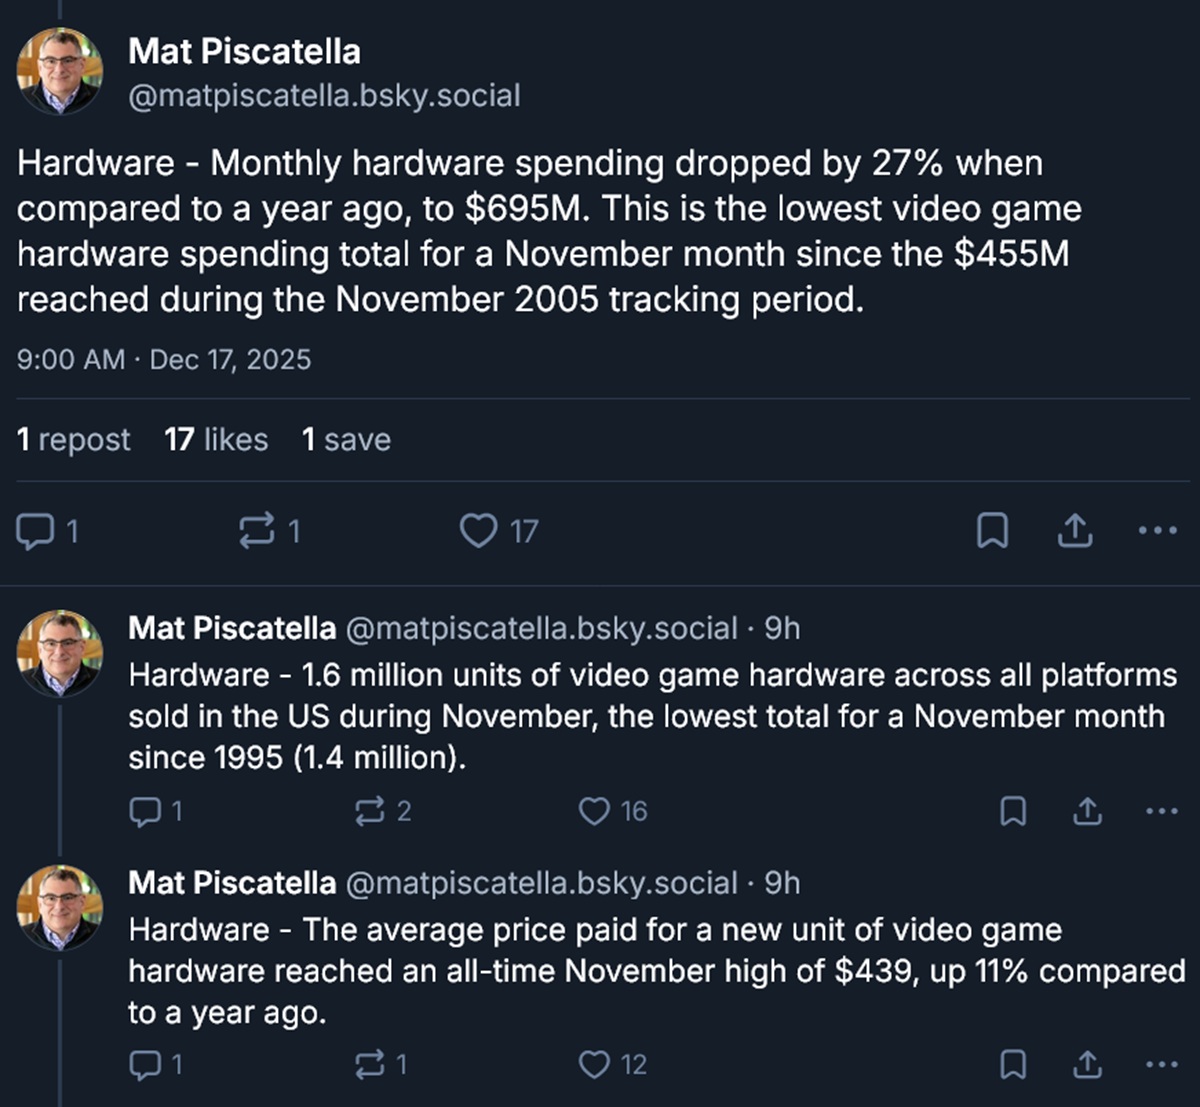The height and width of the screenshot is (1107, 1200).
Task: View the '17 likes' list
Action: click(216, 440)
